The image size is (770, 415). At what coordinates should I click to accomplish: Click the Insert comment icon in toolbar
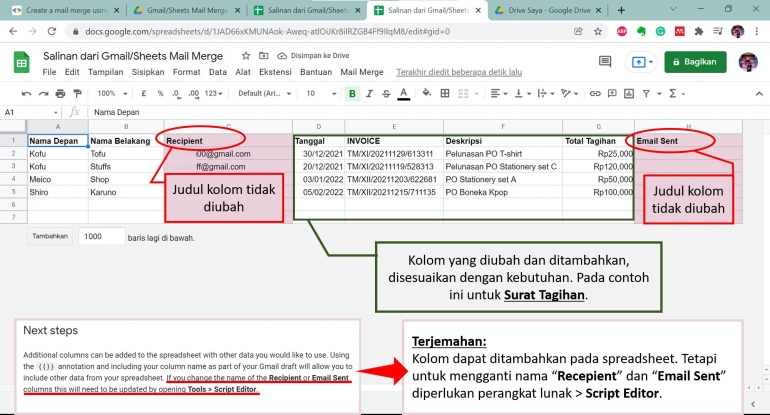point(612,93)
